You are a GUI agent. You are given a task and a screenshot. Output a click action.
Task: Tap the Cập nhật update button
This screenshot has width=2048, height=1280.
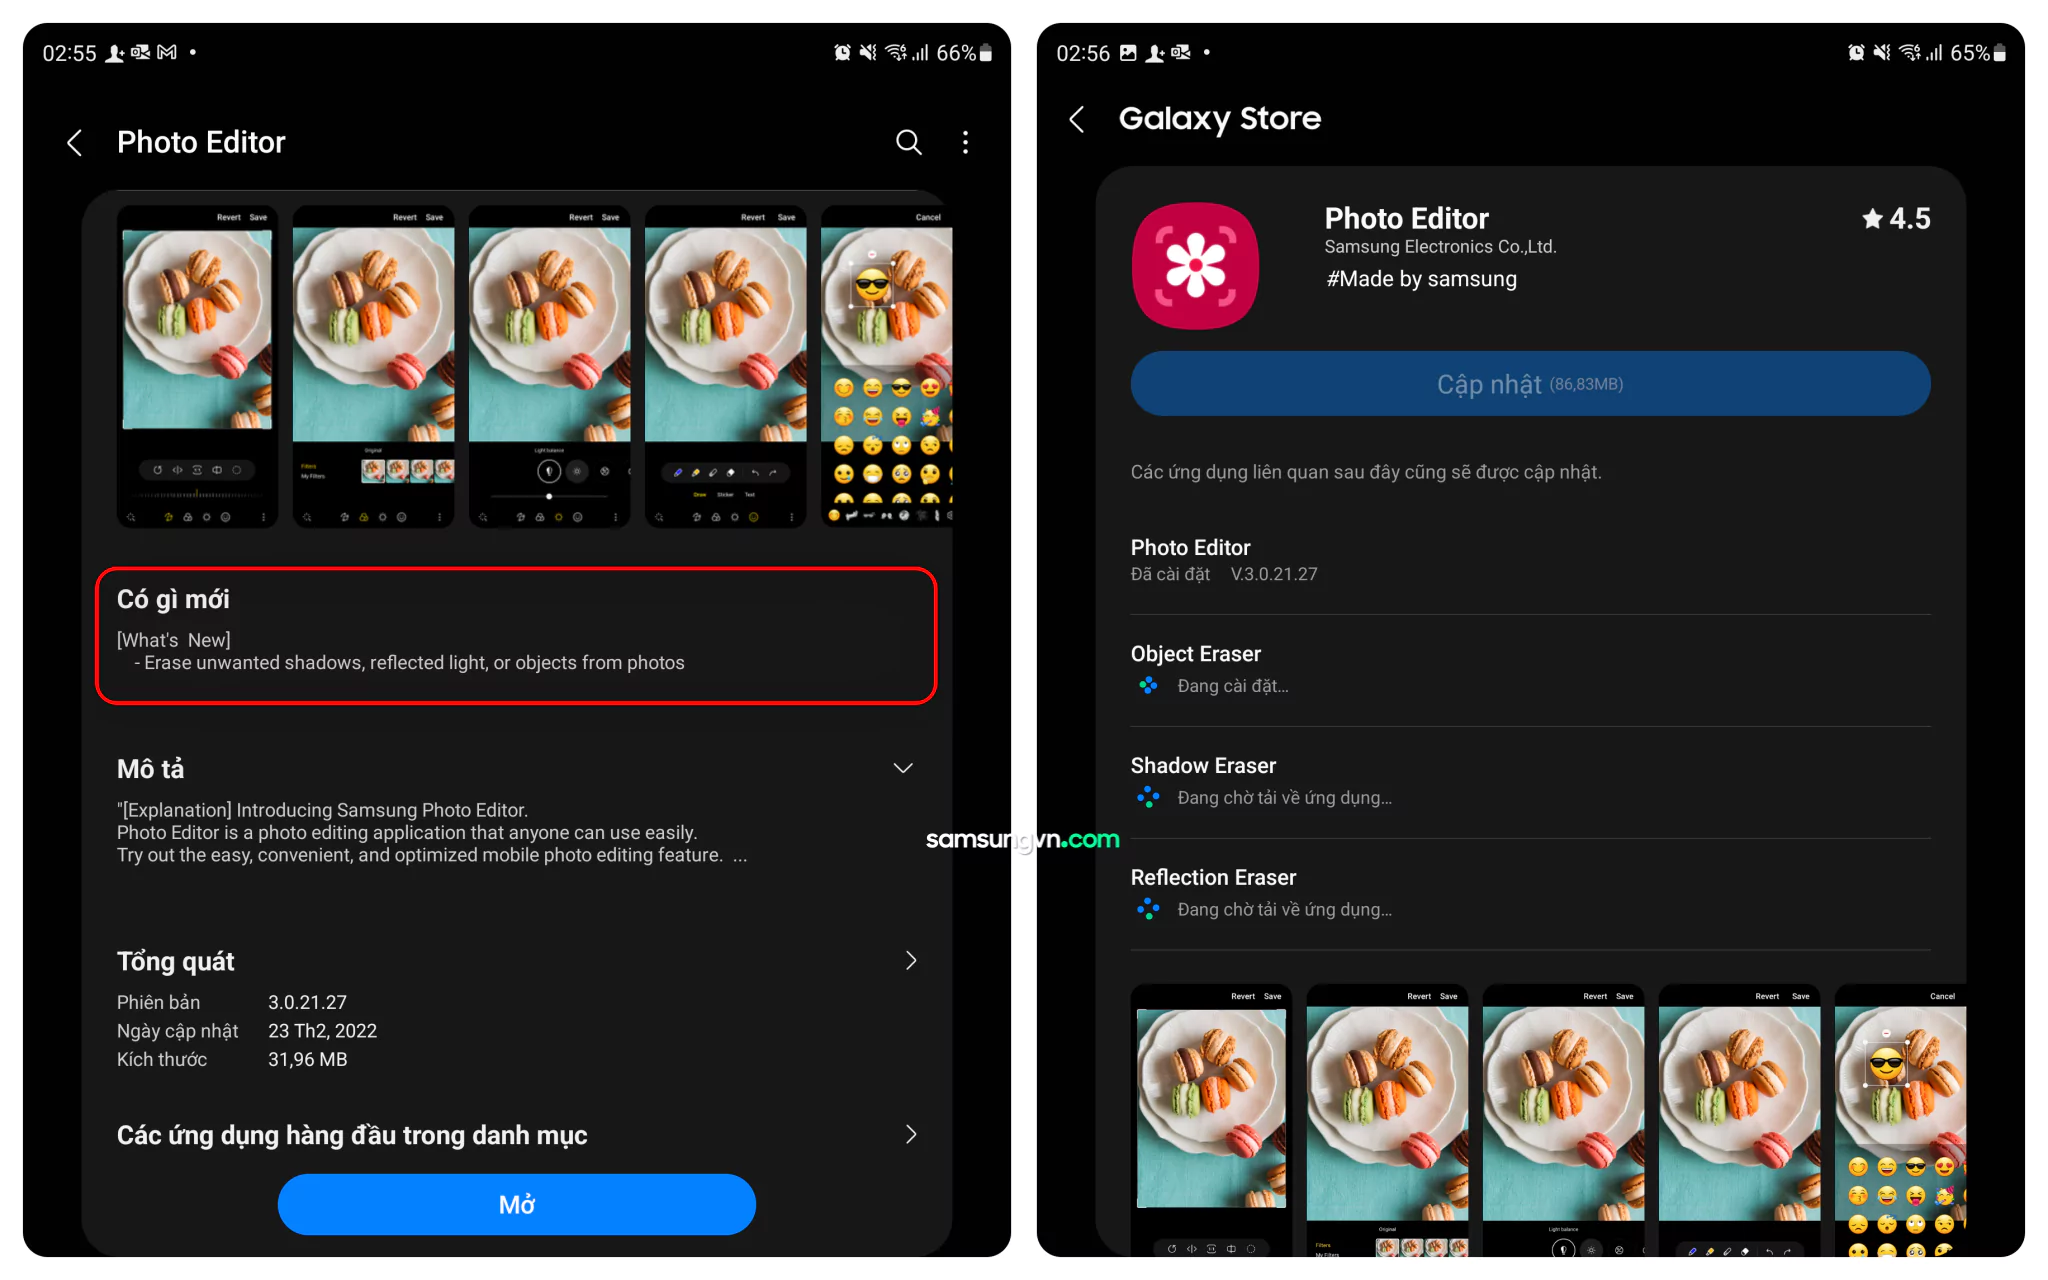[x=1533, y=386]
